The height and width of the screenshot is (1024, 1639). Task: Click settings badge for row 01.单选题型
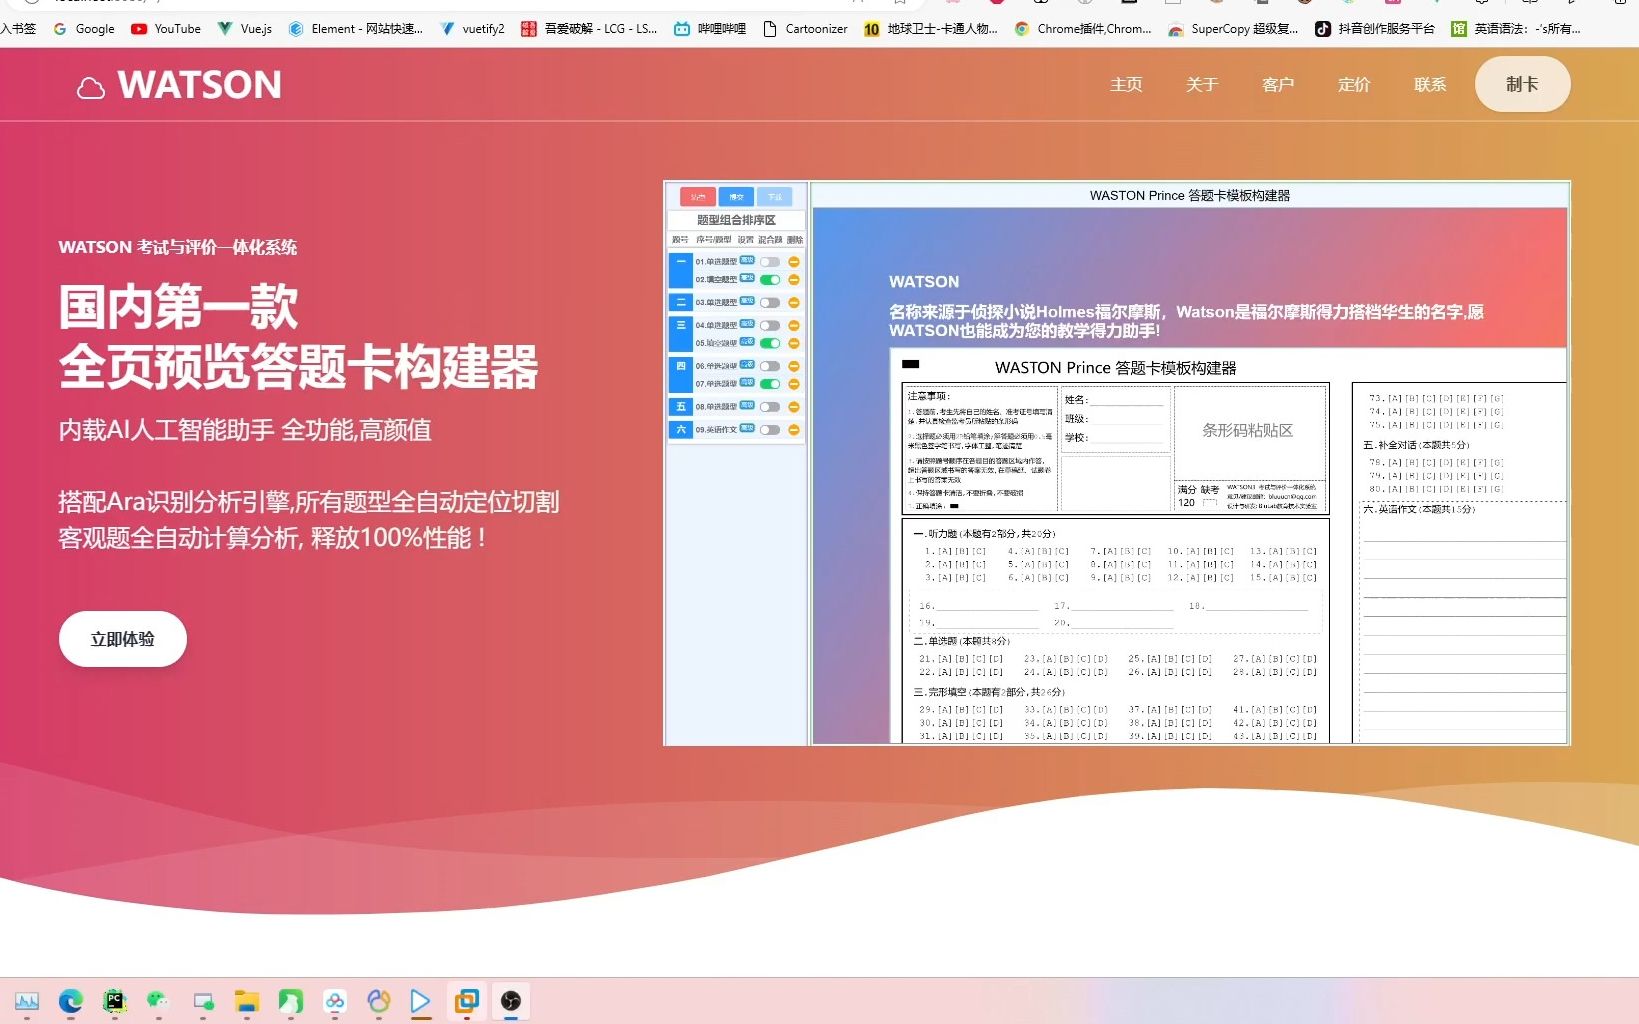747,260
